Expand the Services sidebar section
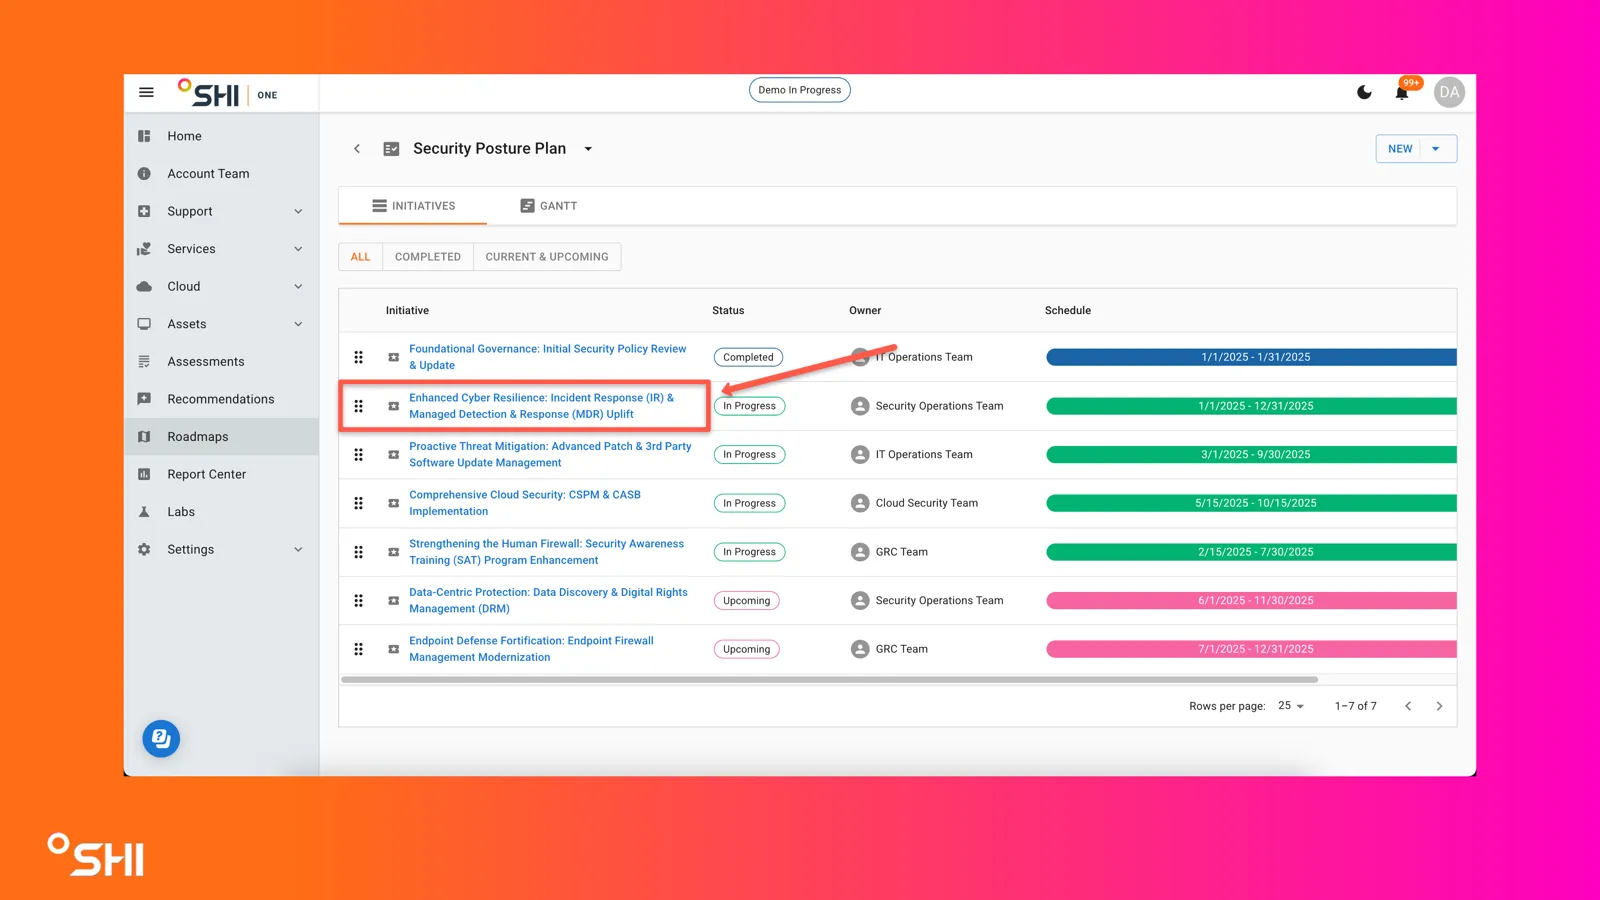 point(298,249)
